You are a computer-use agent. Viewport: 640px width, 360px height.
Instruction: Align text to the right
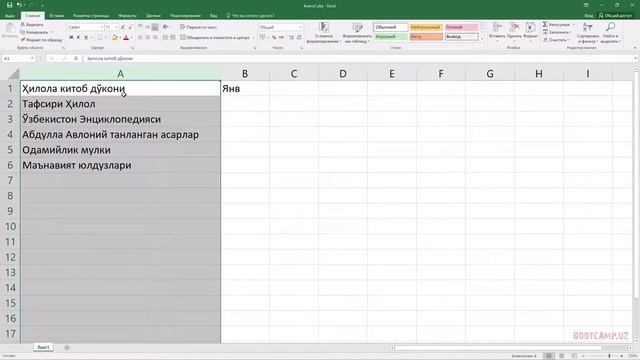[x=155, y=38]
